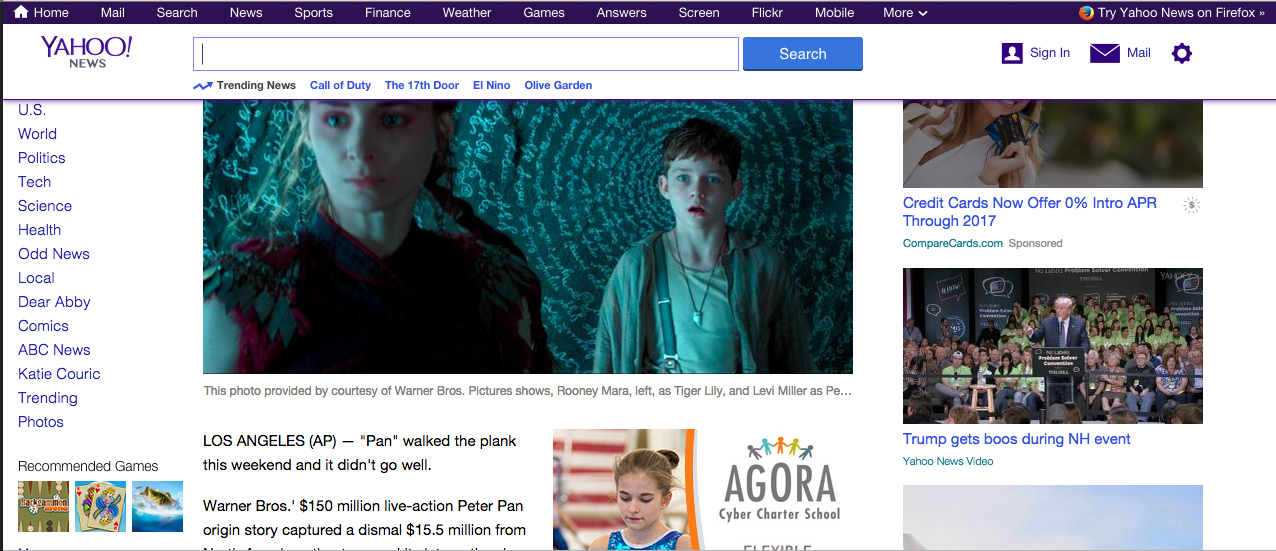Open Mail in the top navigation bar

tap(113, 13)
